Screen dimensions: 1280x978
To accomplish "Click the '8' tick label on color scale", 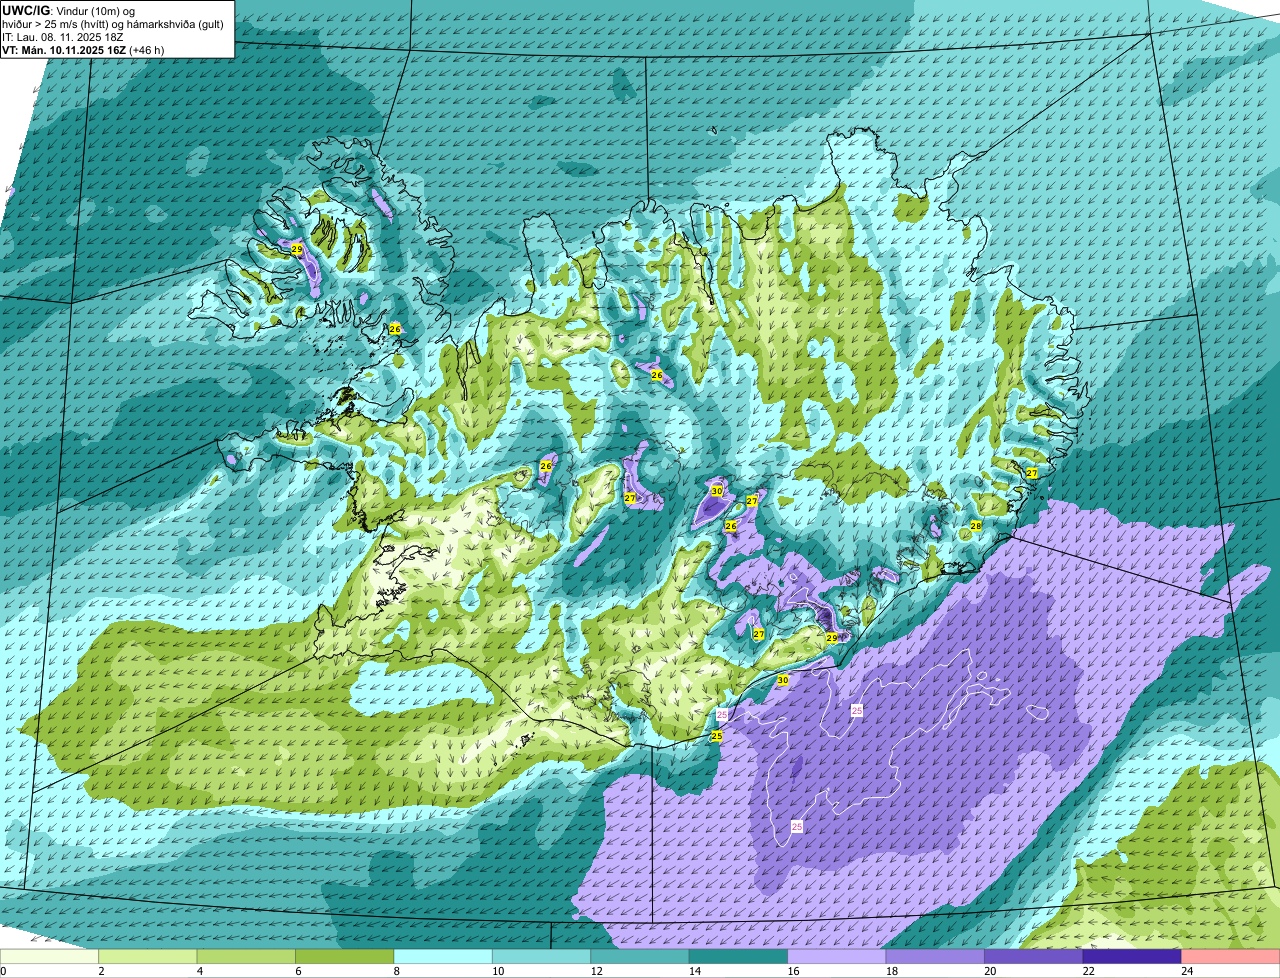I will [396, 971].
